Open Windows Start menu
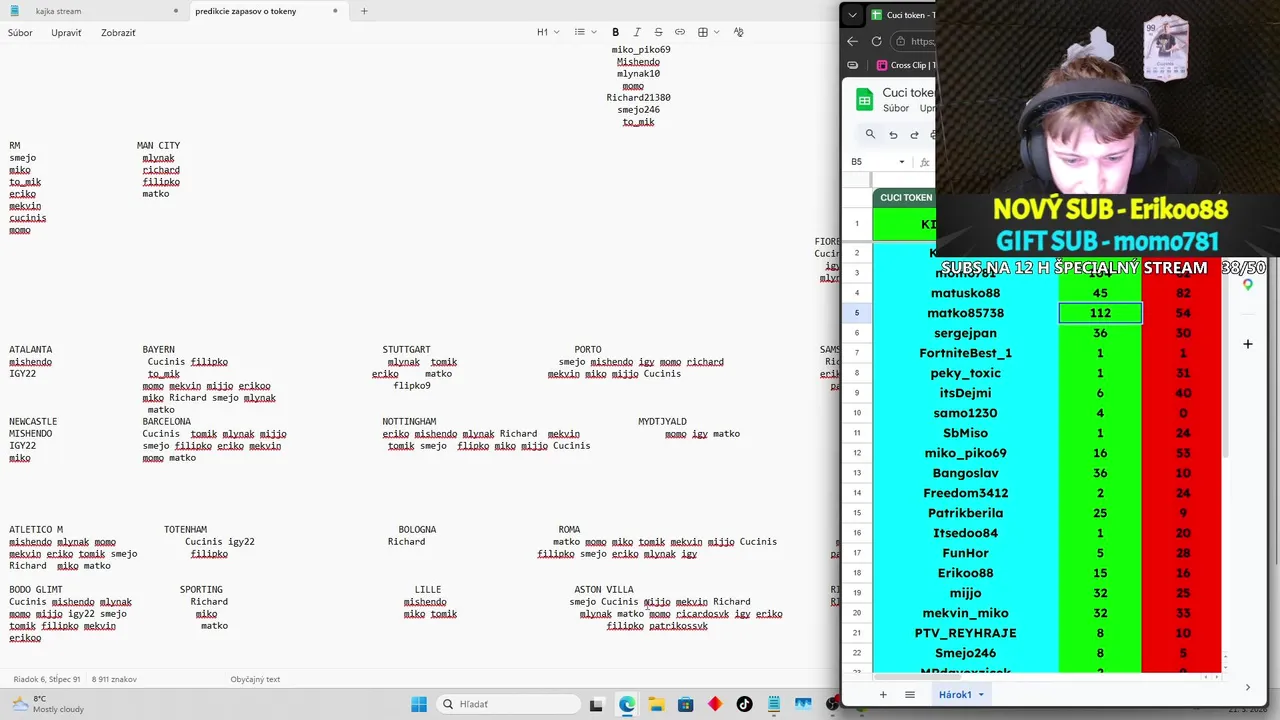The image size is (1280, 720). [418, 704]
